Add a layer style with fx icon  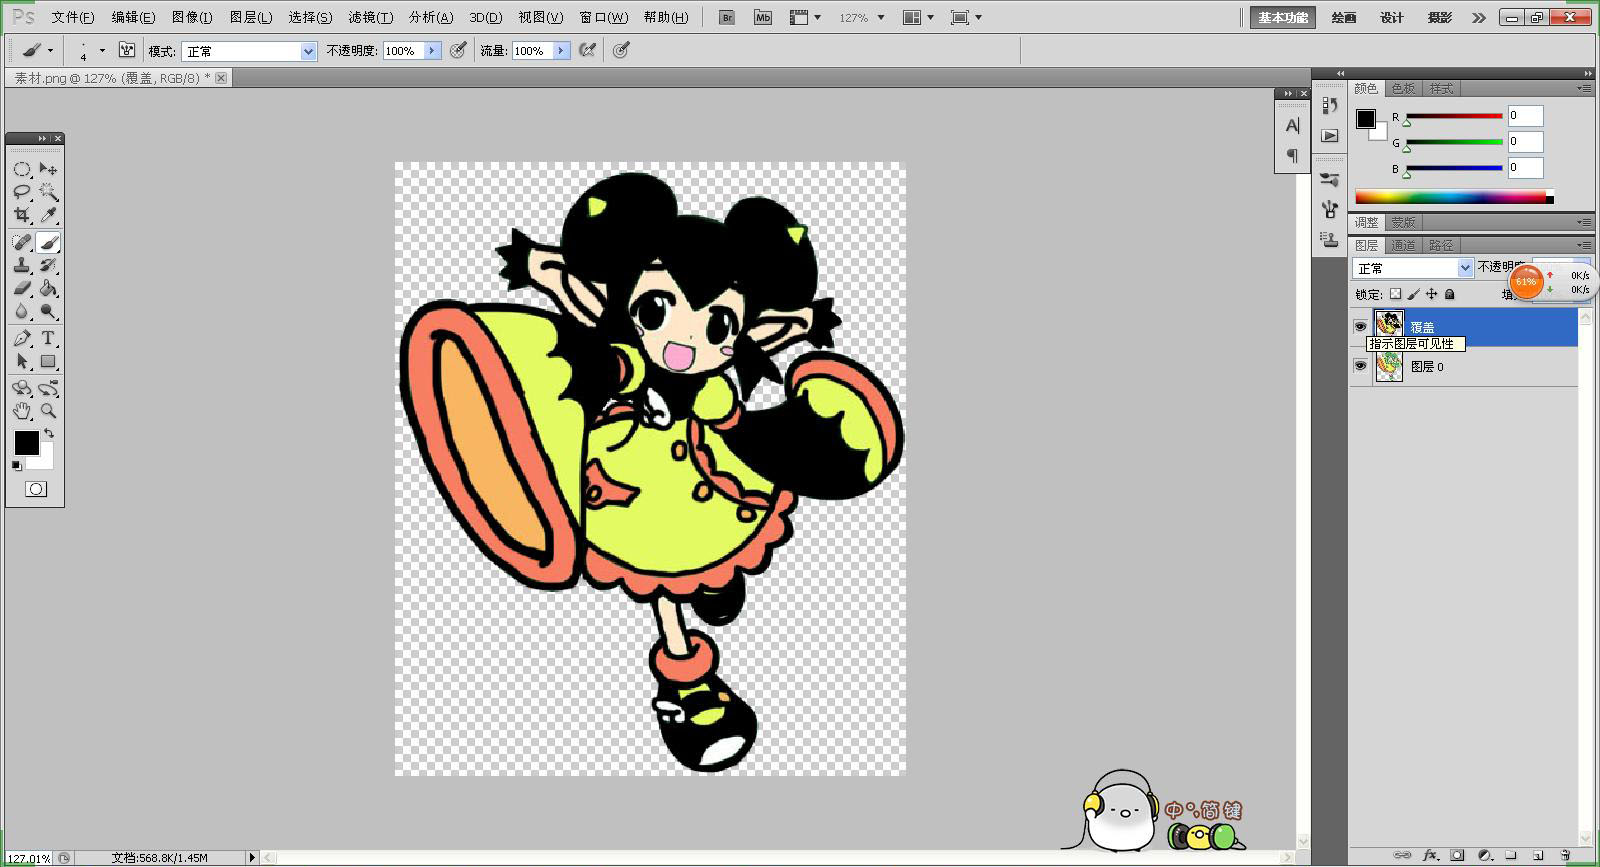pyautogui.click(x=1431, y=856)
